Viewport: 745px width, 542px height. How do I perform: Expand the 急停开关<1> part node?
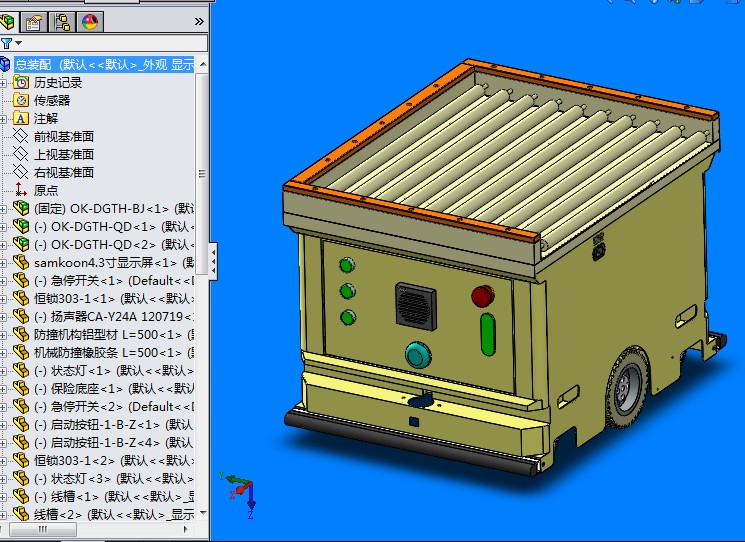pos(3,281)
